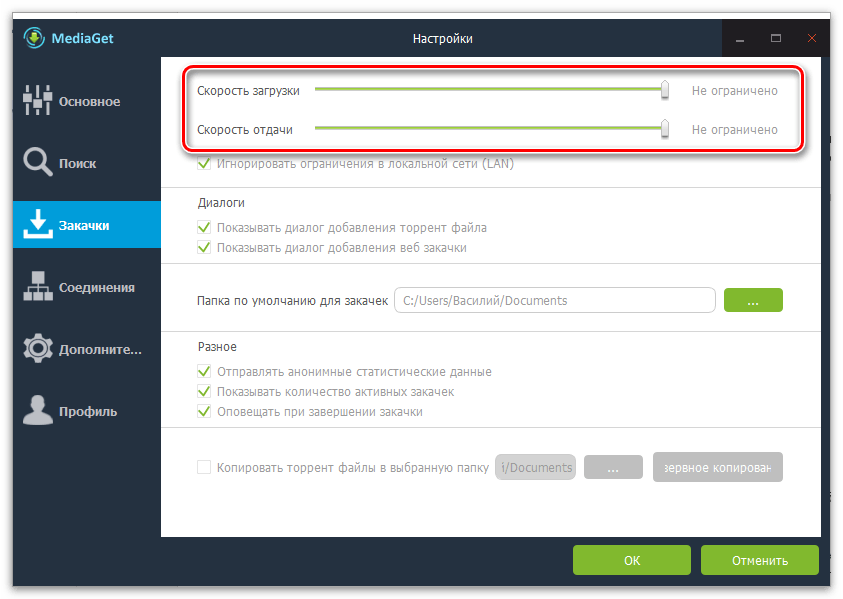
Task: Open Дополнительно via the gear icon
Action: tap(38, 348)
